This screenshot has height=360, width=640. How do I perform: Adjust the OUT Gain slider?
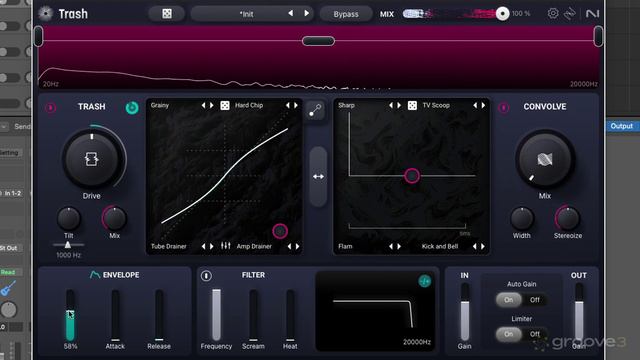579,312
